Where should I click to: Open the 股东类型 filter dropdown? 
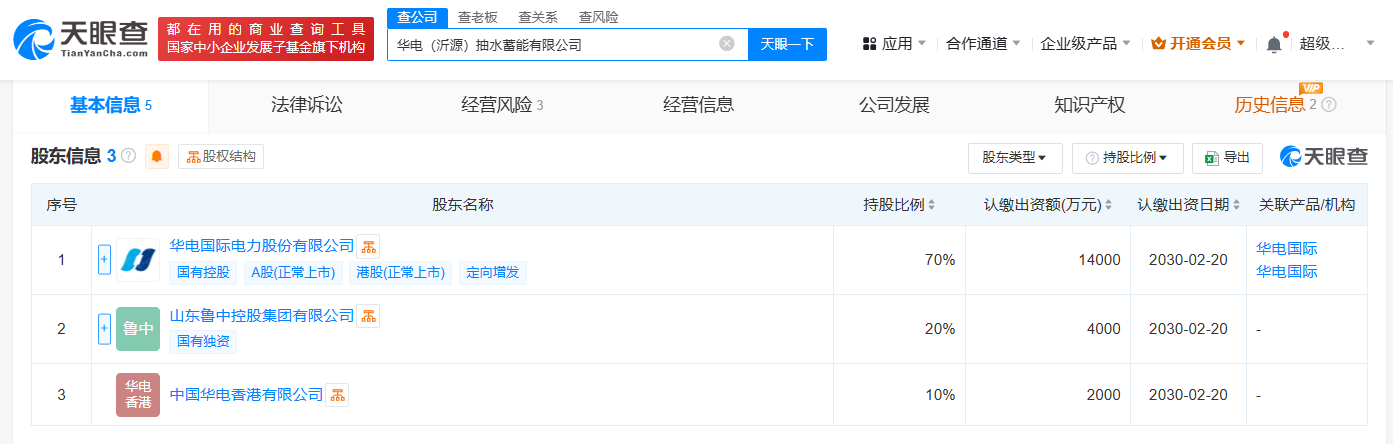click(x=1015, y=158)
